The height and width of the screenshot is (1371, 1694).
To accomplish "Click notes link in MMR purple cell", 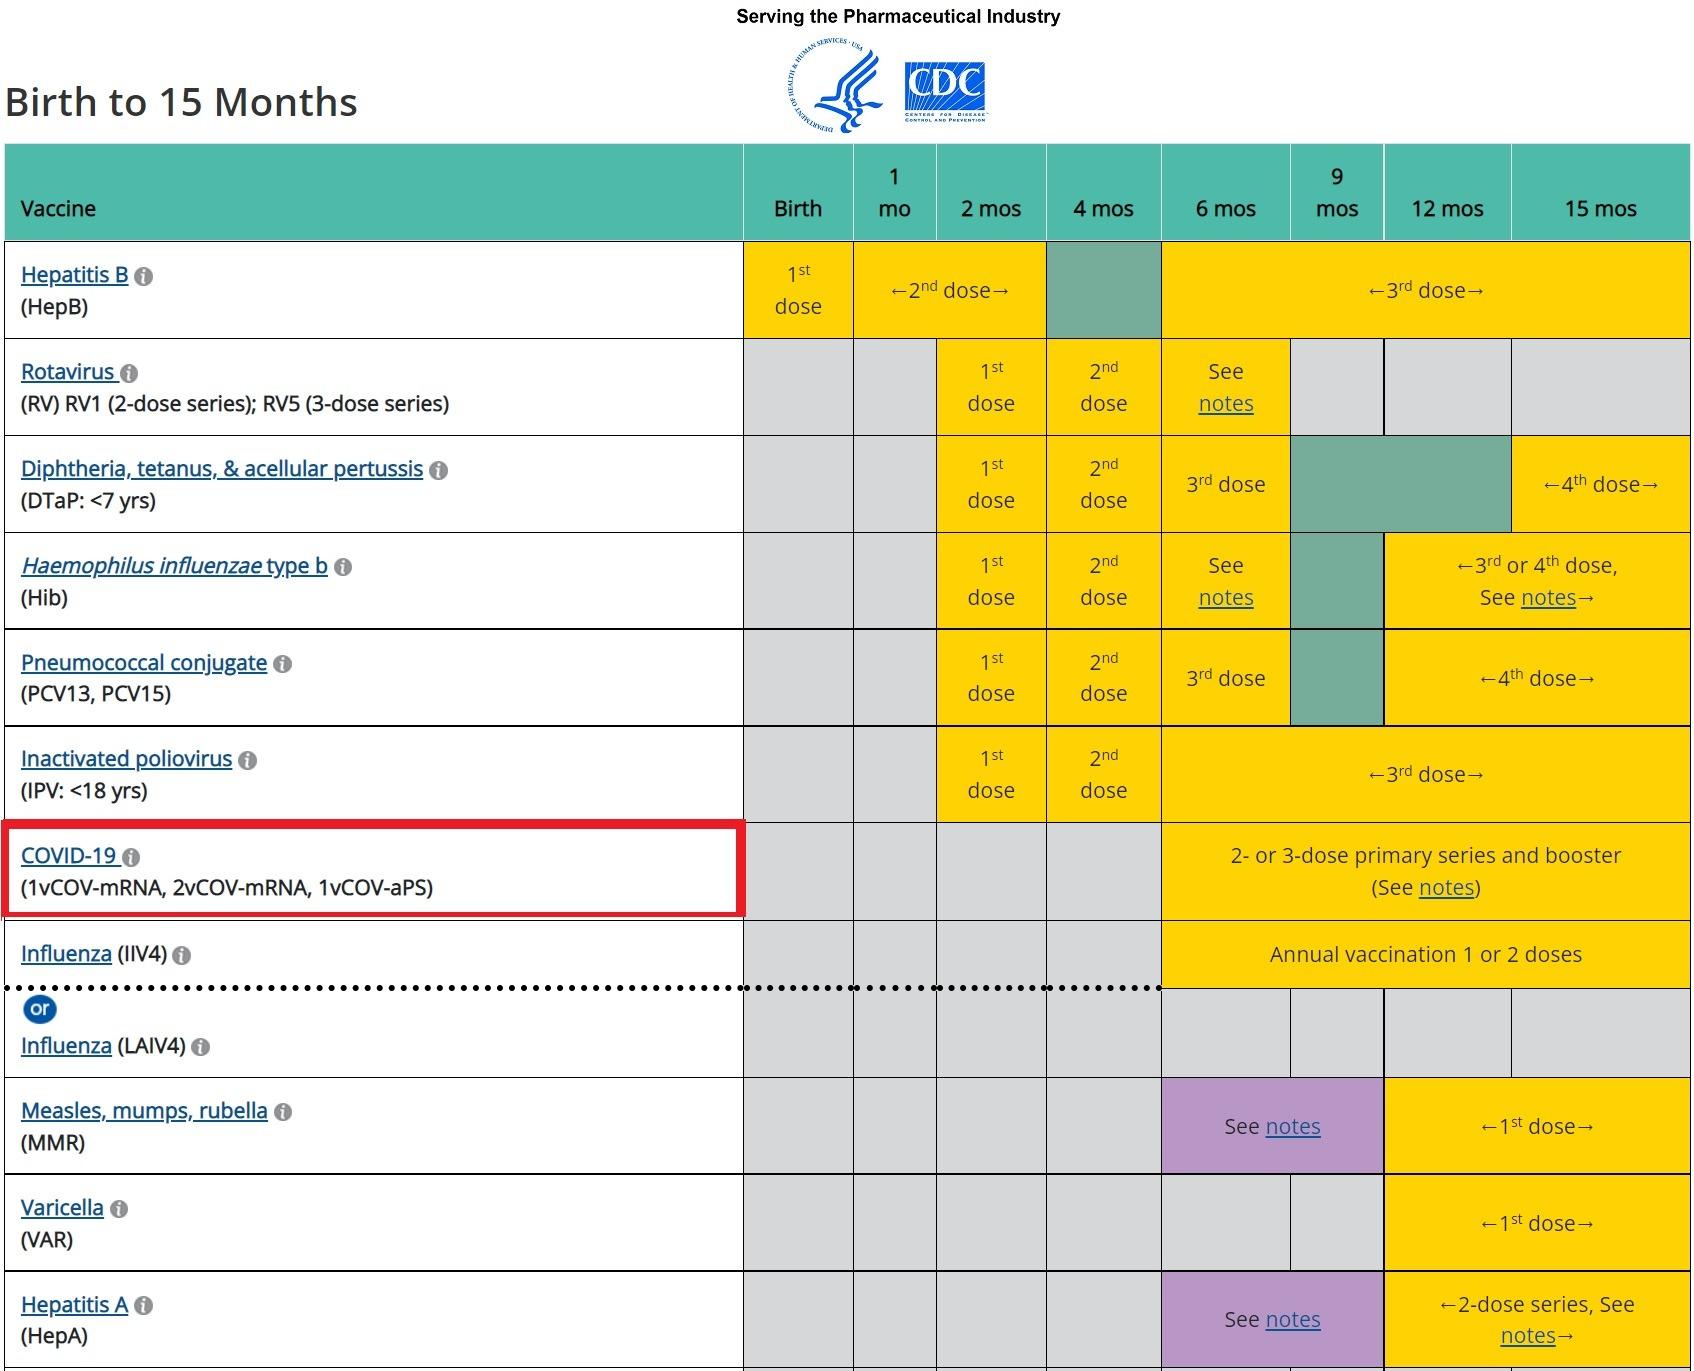I will tap(1292, 1127).
